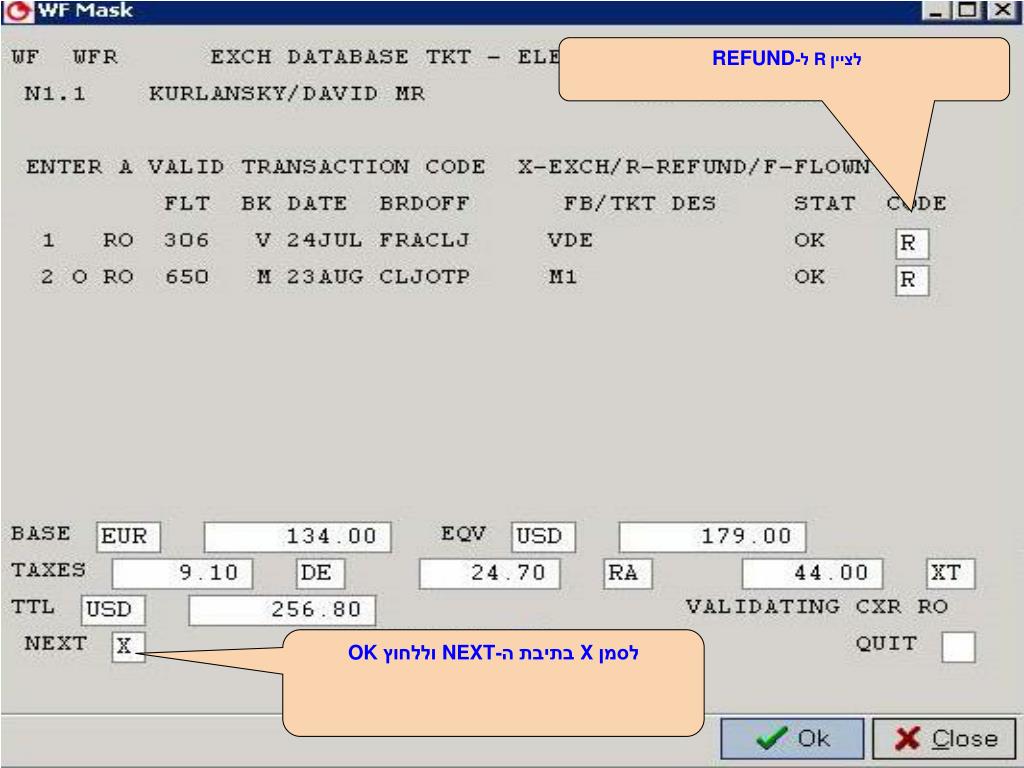Click the fare basis M1 text

pyautogui.click(x=562, y=277)
